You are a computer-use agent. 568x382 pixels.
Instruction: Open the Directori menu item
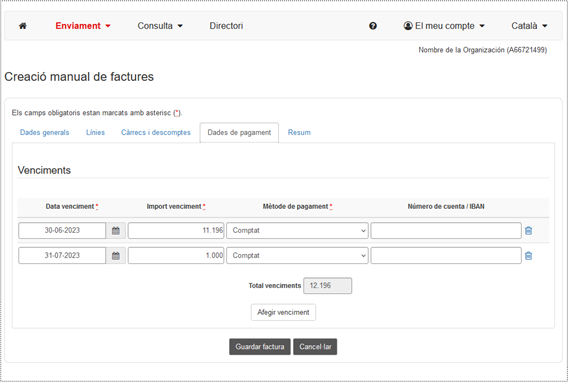226,26
